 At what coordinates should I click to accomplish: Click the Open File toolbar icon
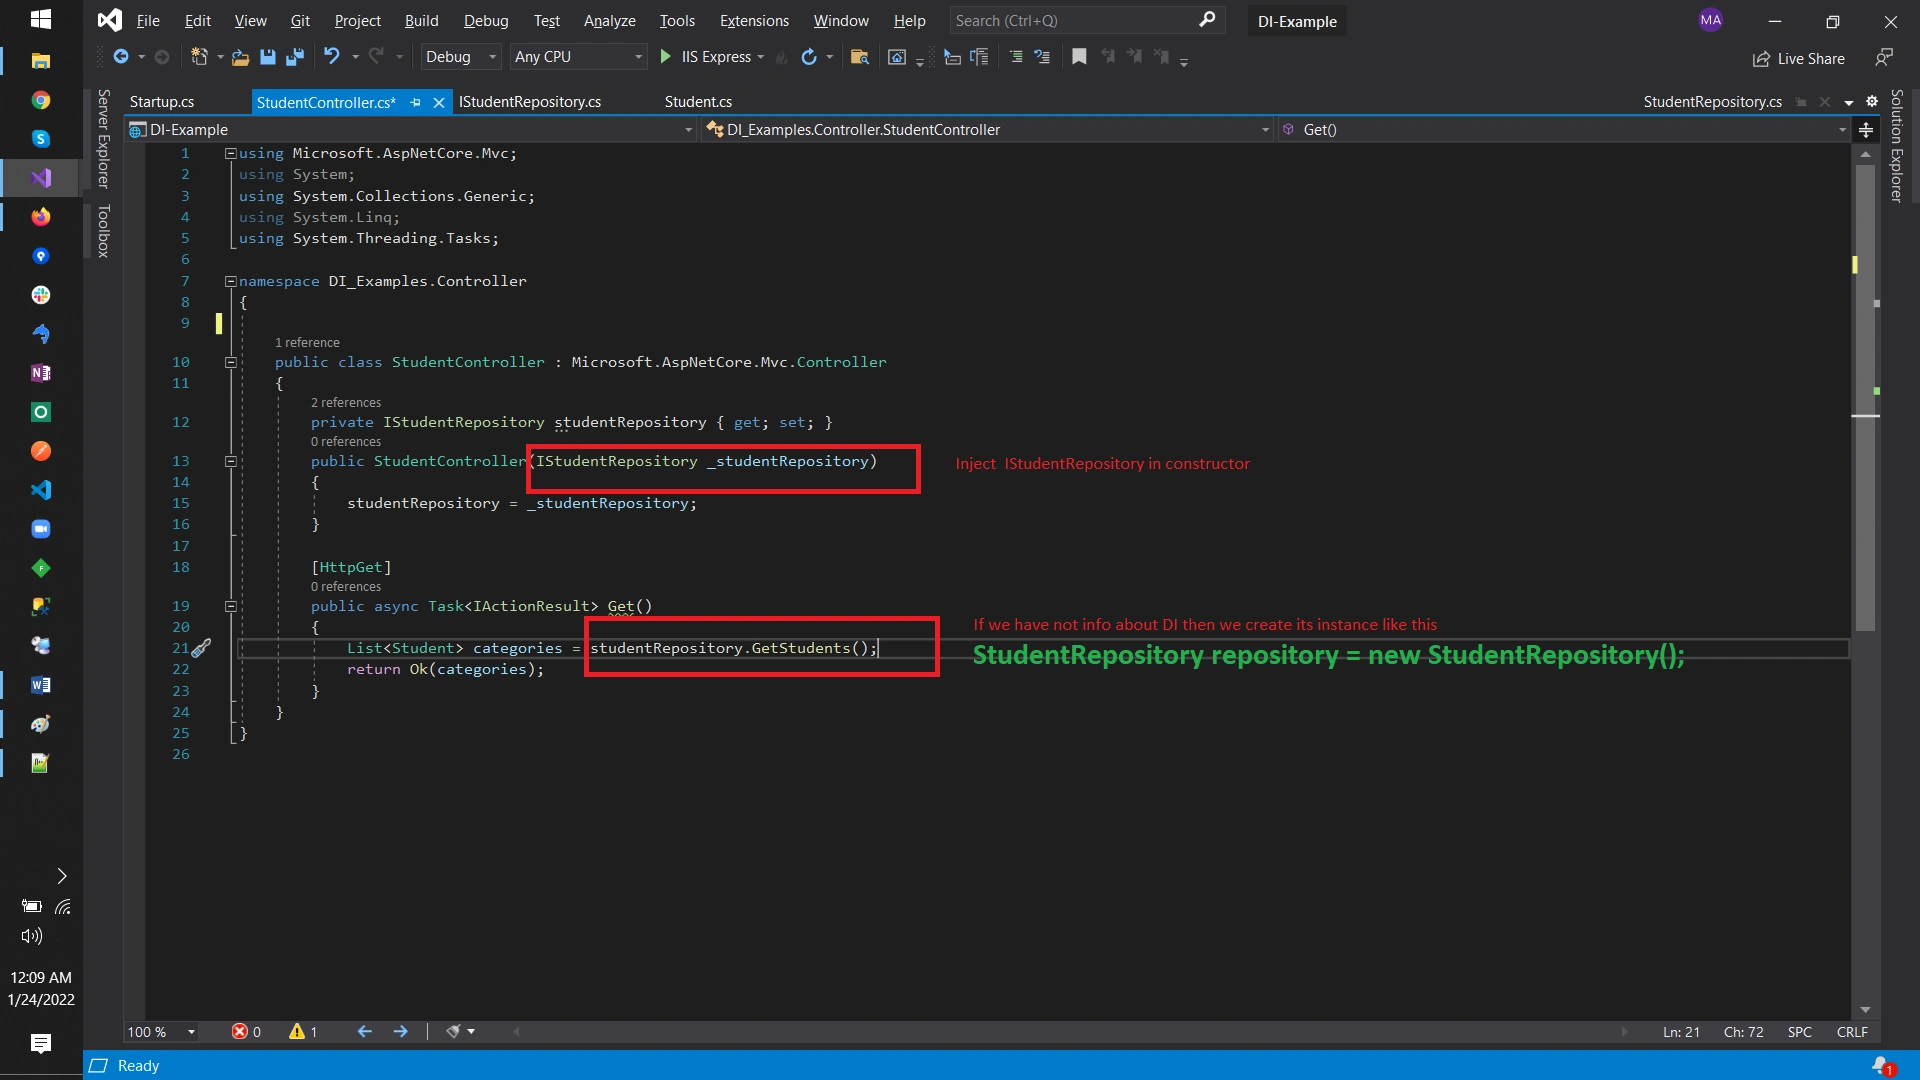(240, 57)
